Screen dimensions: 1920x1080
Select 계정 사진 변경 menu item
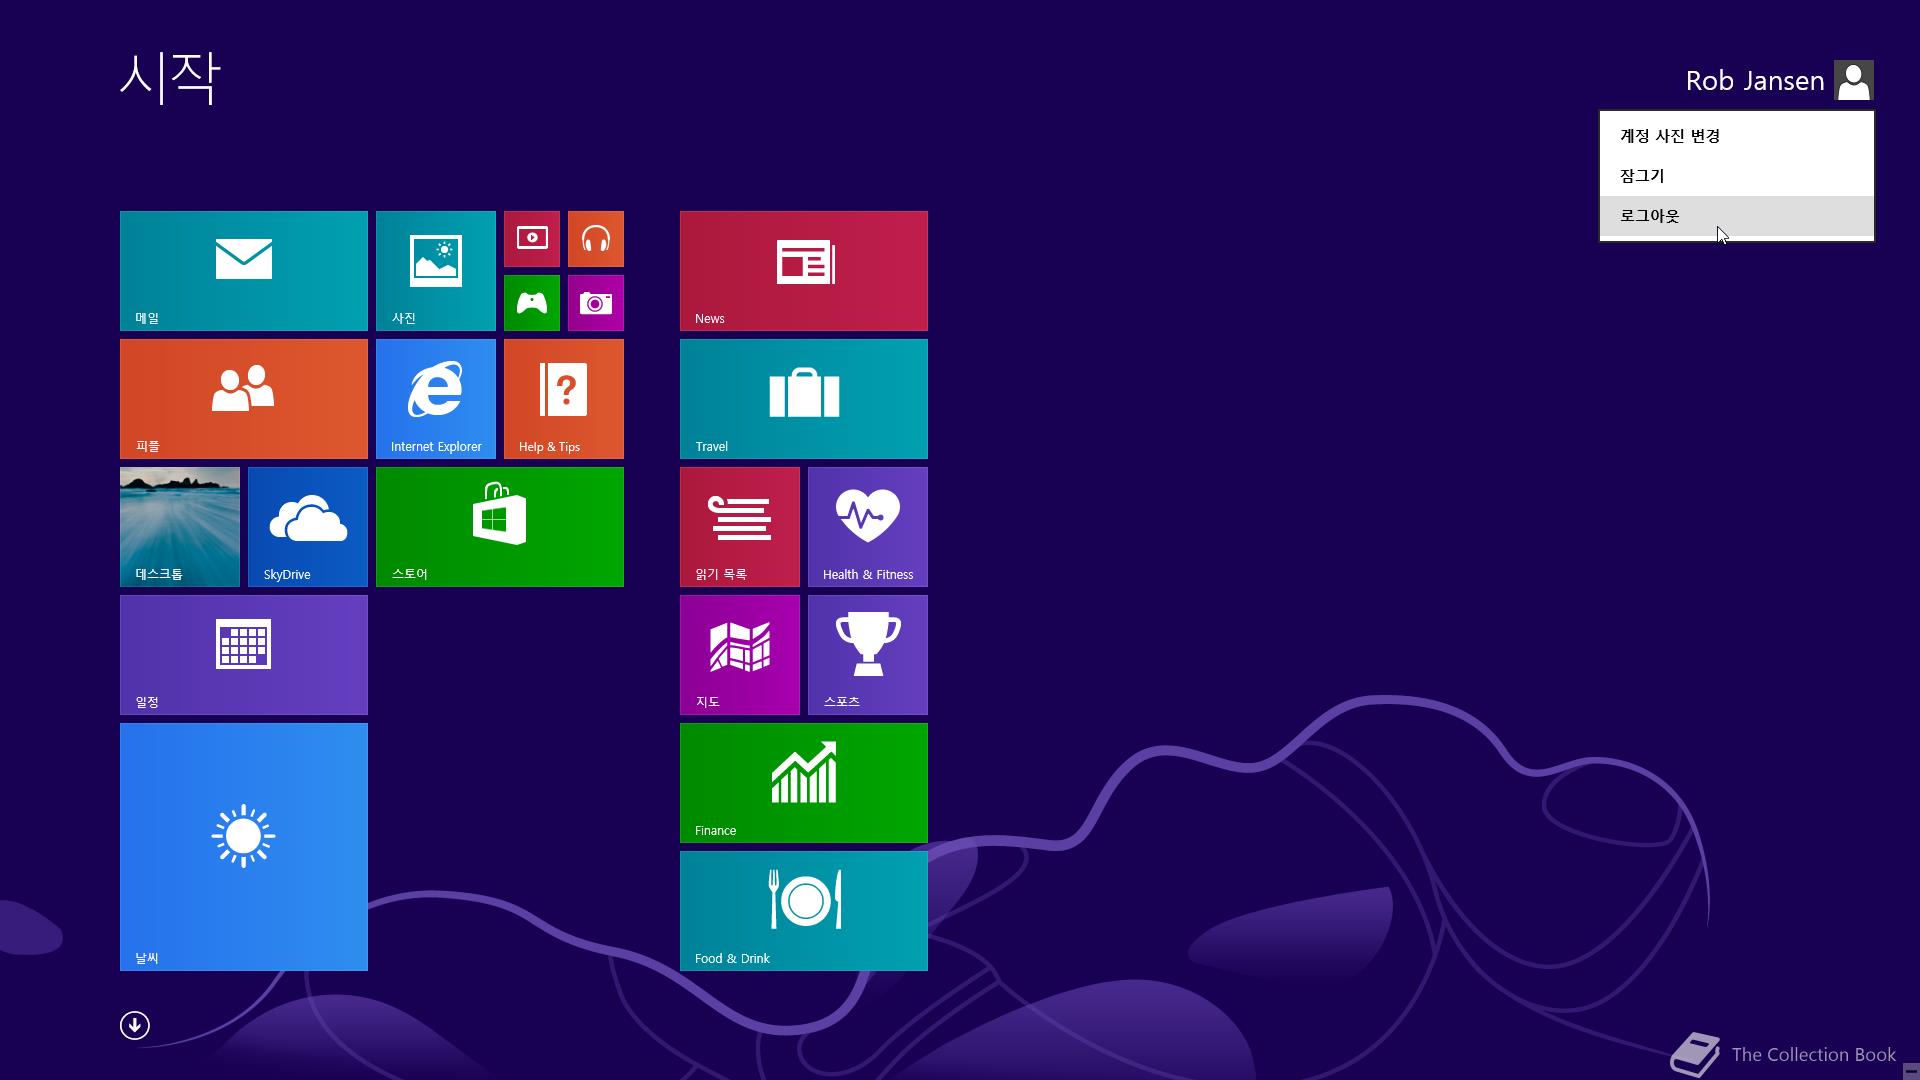[x=1737, y=136]
